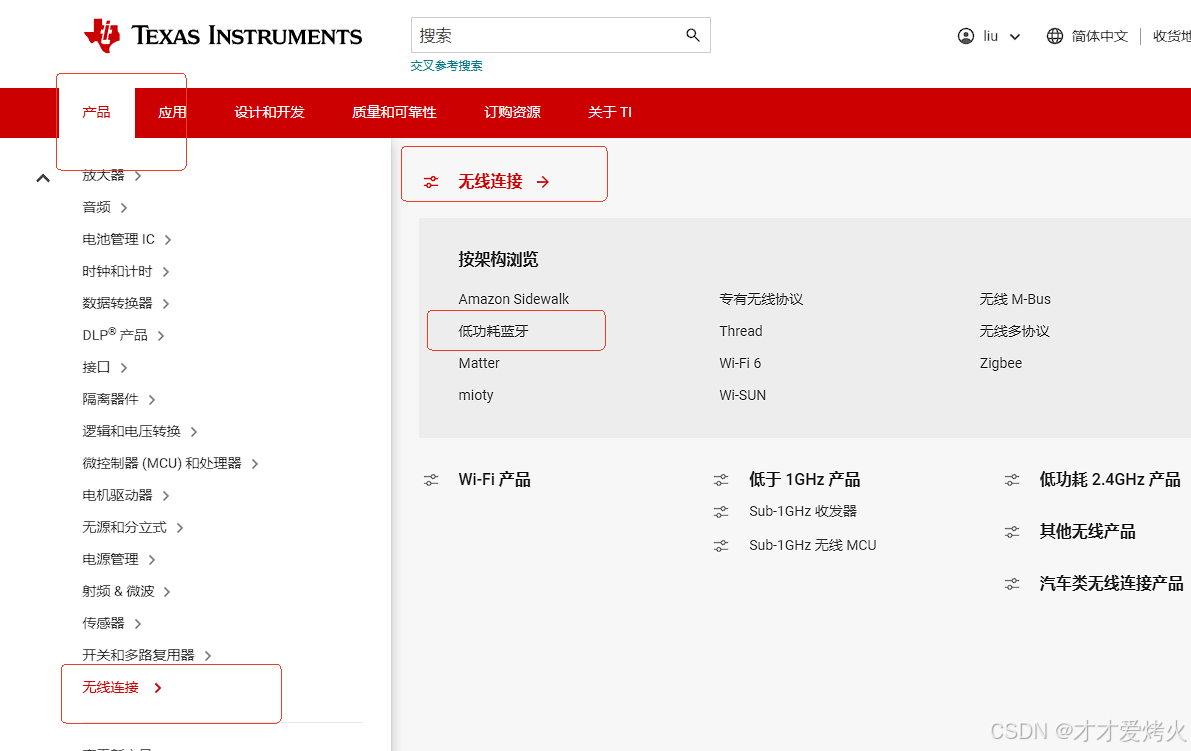The height and width of the screenshot is (751, 1191).
Task: Collapse the product list with the up chevron
Action: pos(43,178)
